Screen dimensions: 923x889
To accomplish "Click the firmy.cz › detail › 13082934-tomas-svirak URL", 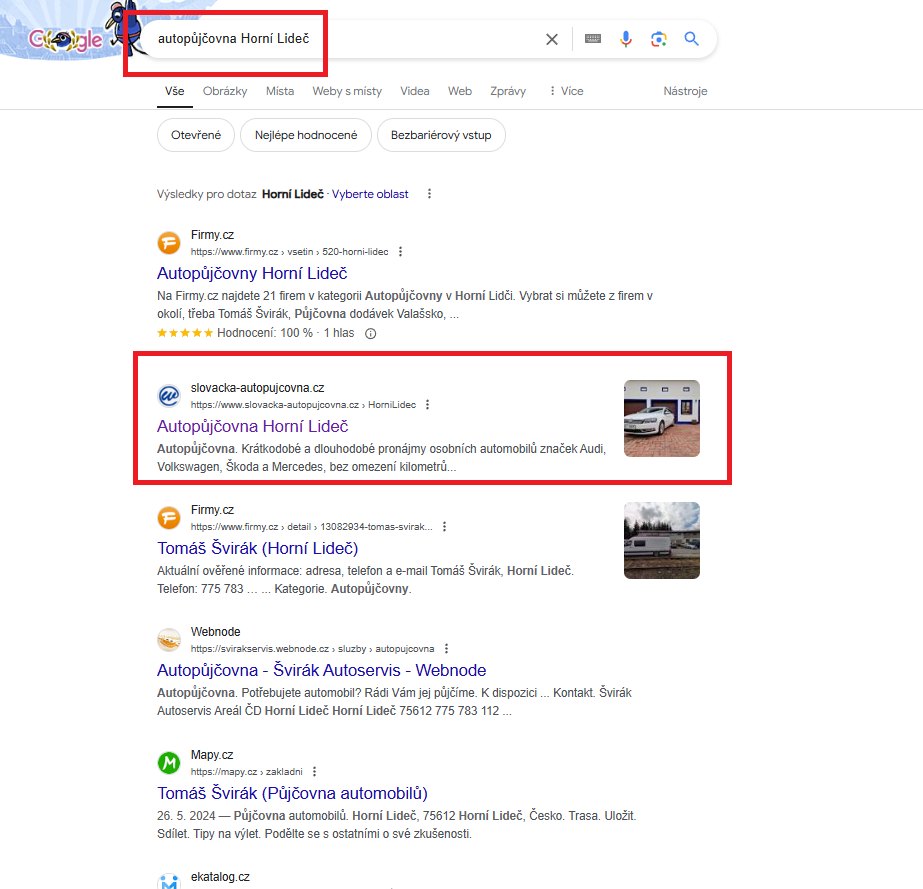I will [311, 527].
